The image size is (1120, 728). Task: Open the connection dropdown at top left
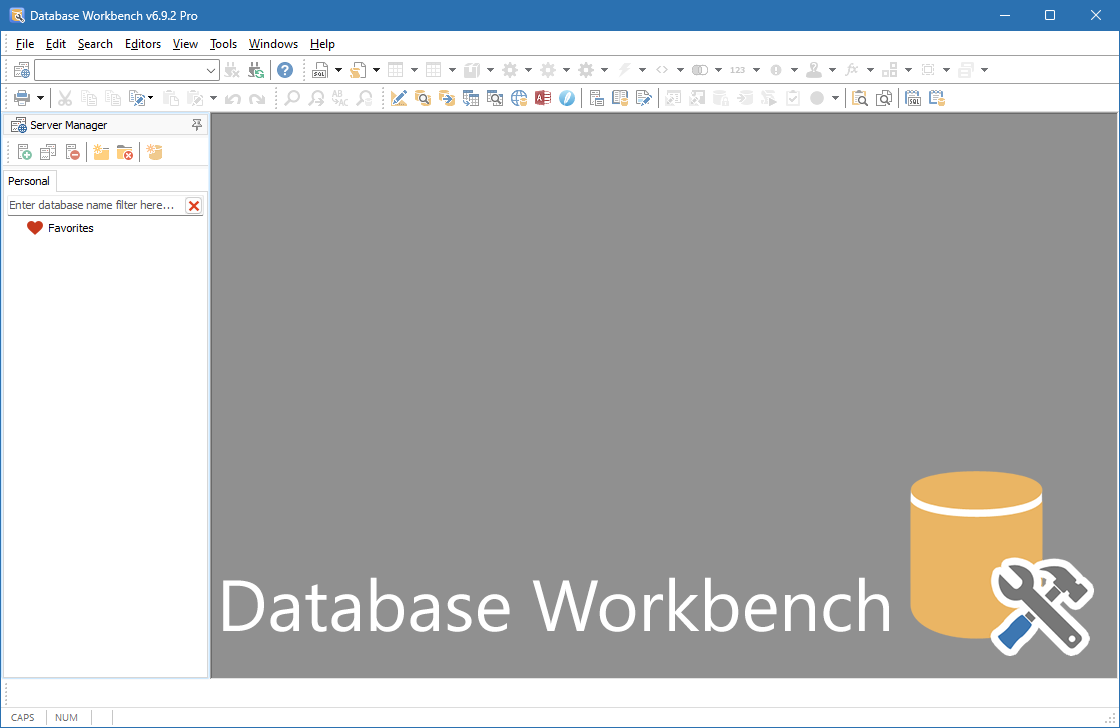tap(209, 69)
